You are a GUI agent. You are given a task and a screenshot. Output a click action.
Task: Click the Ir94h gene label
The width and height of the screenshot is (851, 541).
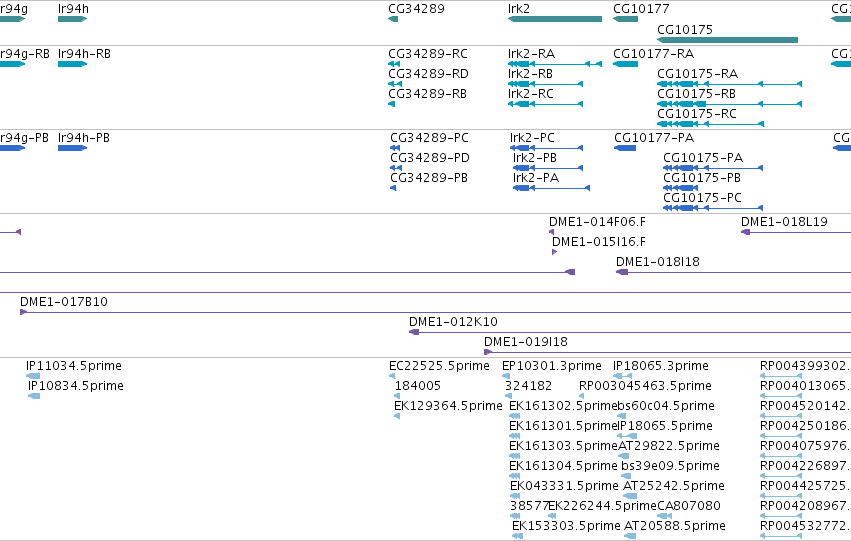[x=73, y=9]
